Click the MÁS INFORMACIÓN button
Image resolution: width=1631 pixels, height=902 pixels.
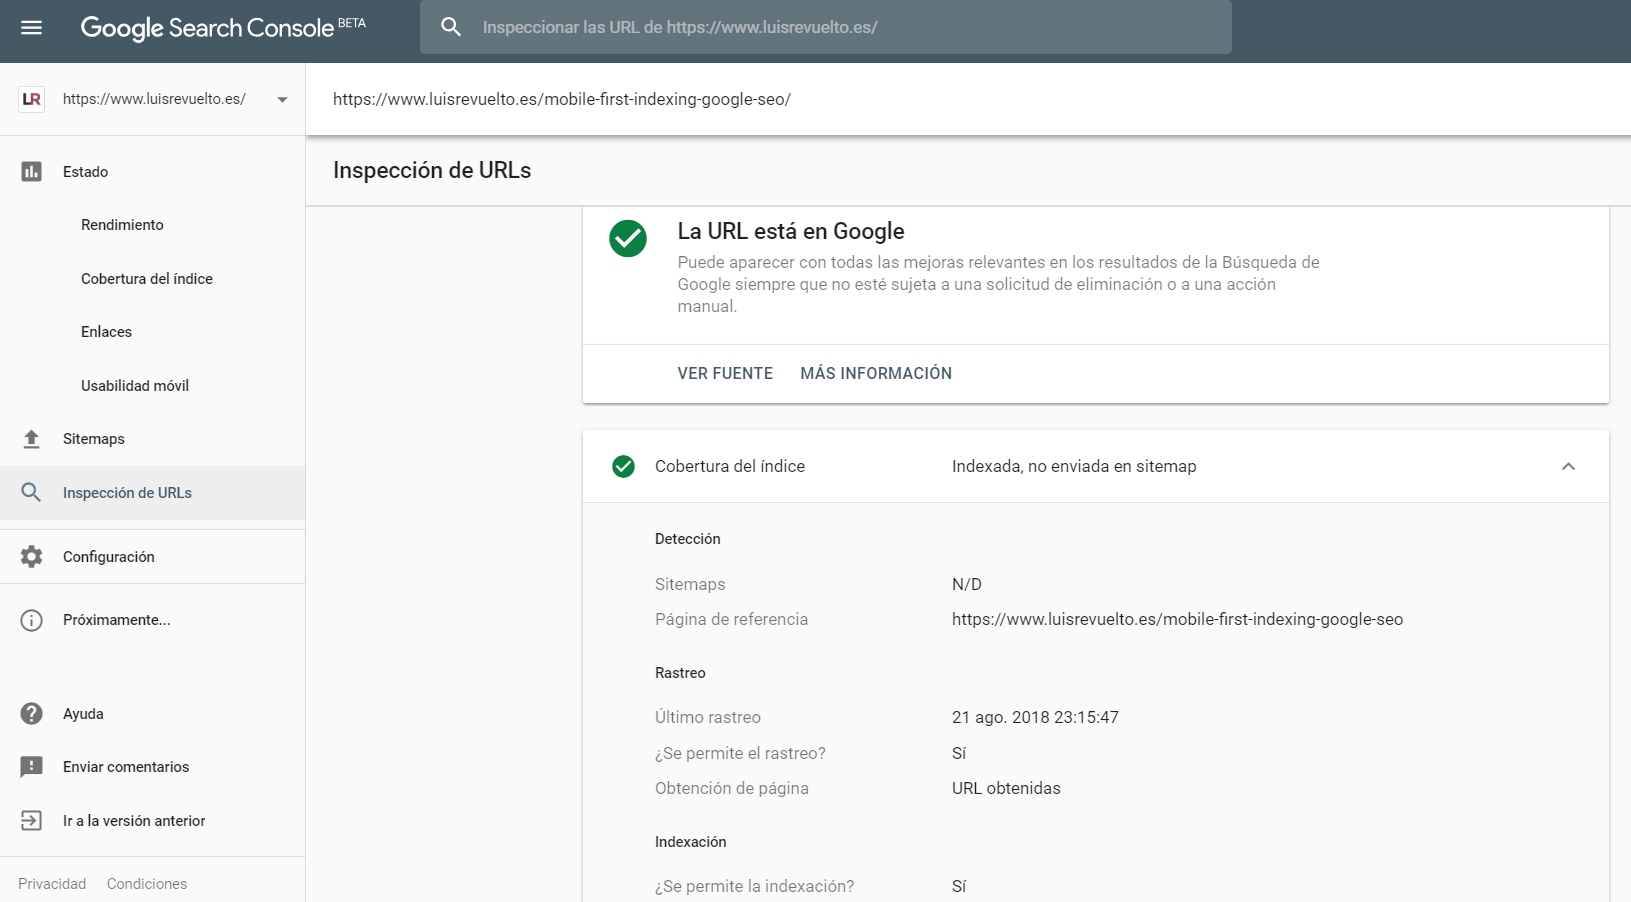876,373
